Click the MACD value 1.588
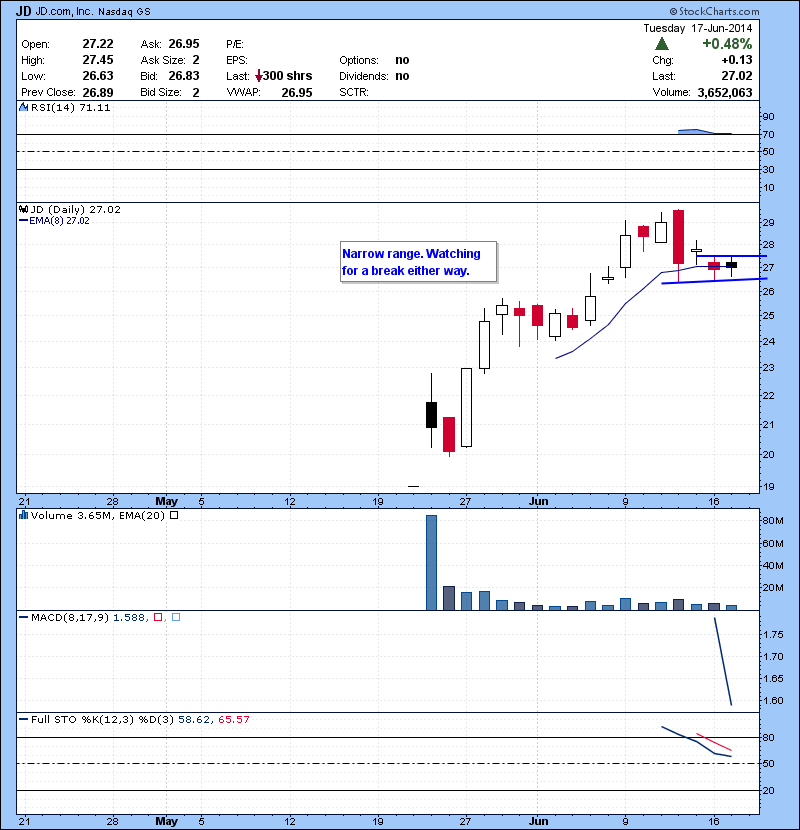Image resolution: width=800 pixels, height=830 pixels. click(129, 617)
